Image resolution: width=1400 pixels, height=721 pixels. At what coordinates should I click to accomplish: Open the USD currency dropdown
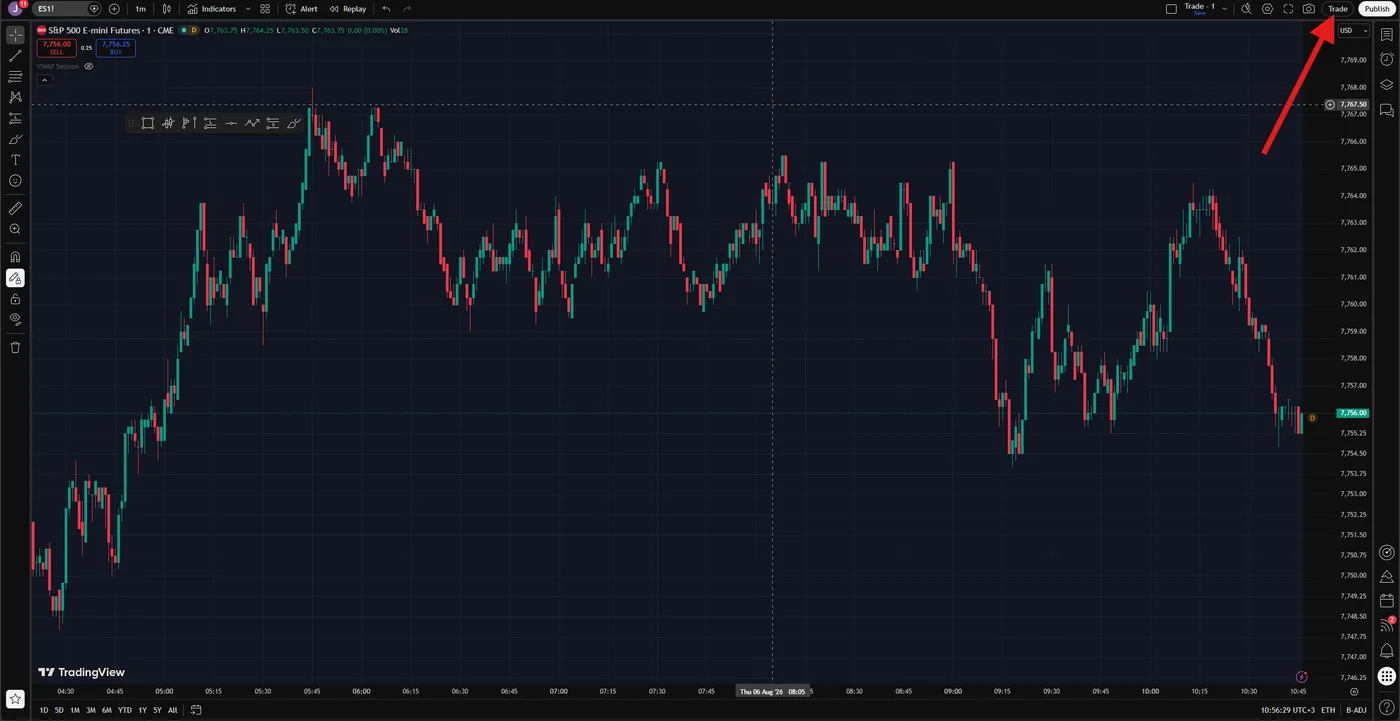tap(1354, 31)
